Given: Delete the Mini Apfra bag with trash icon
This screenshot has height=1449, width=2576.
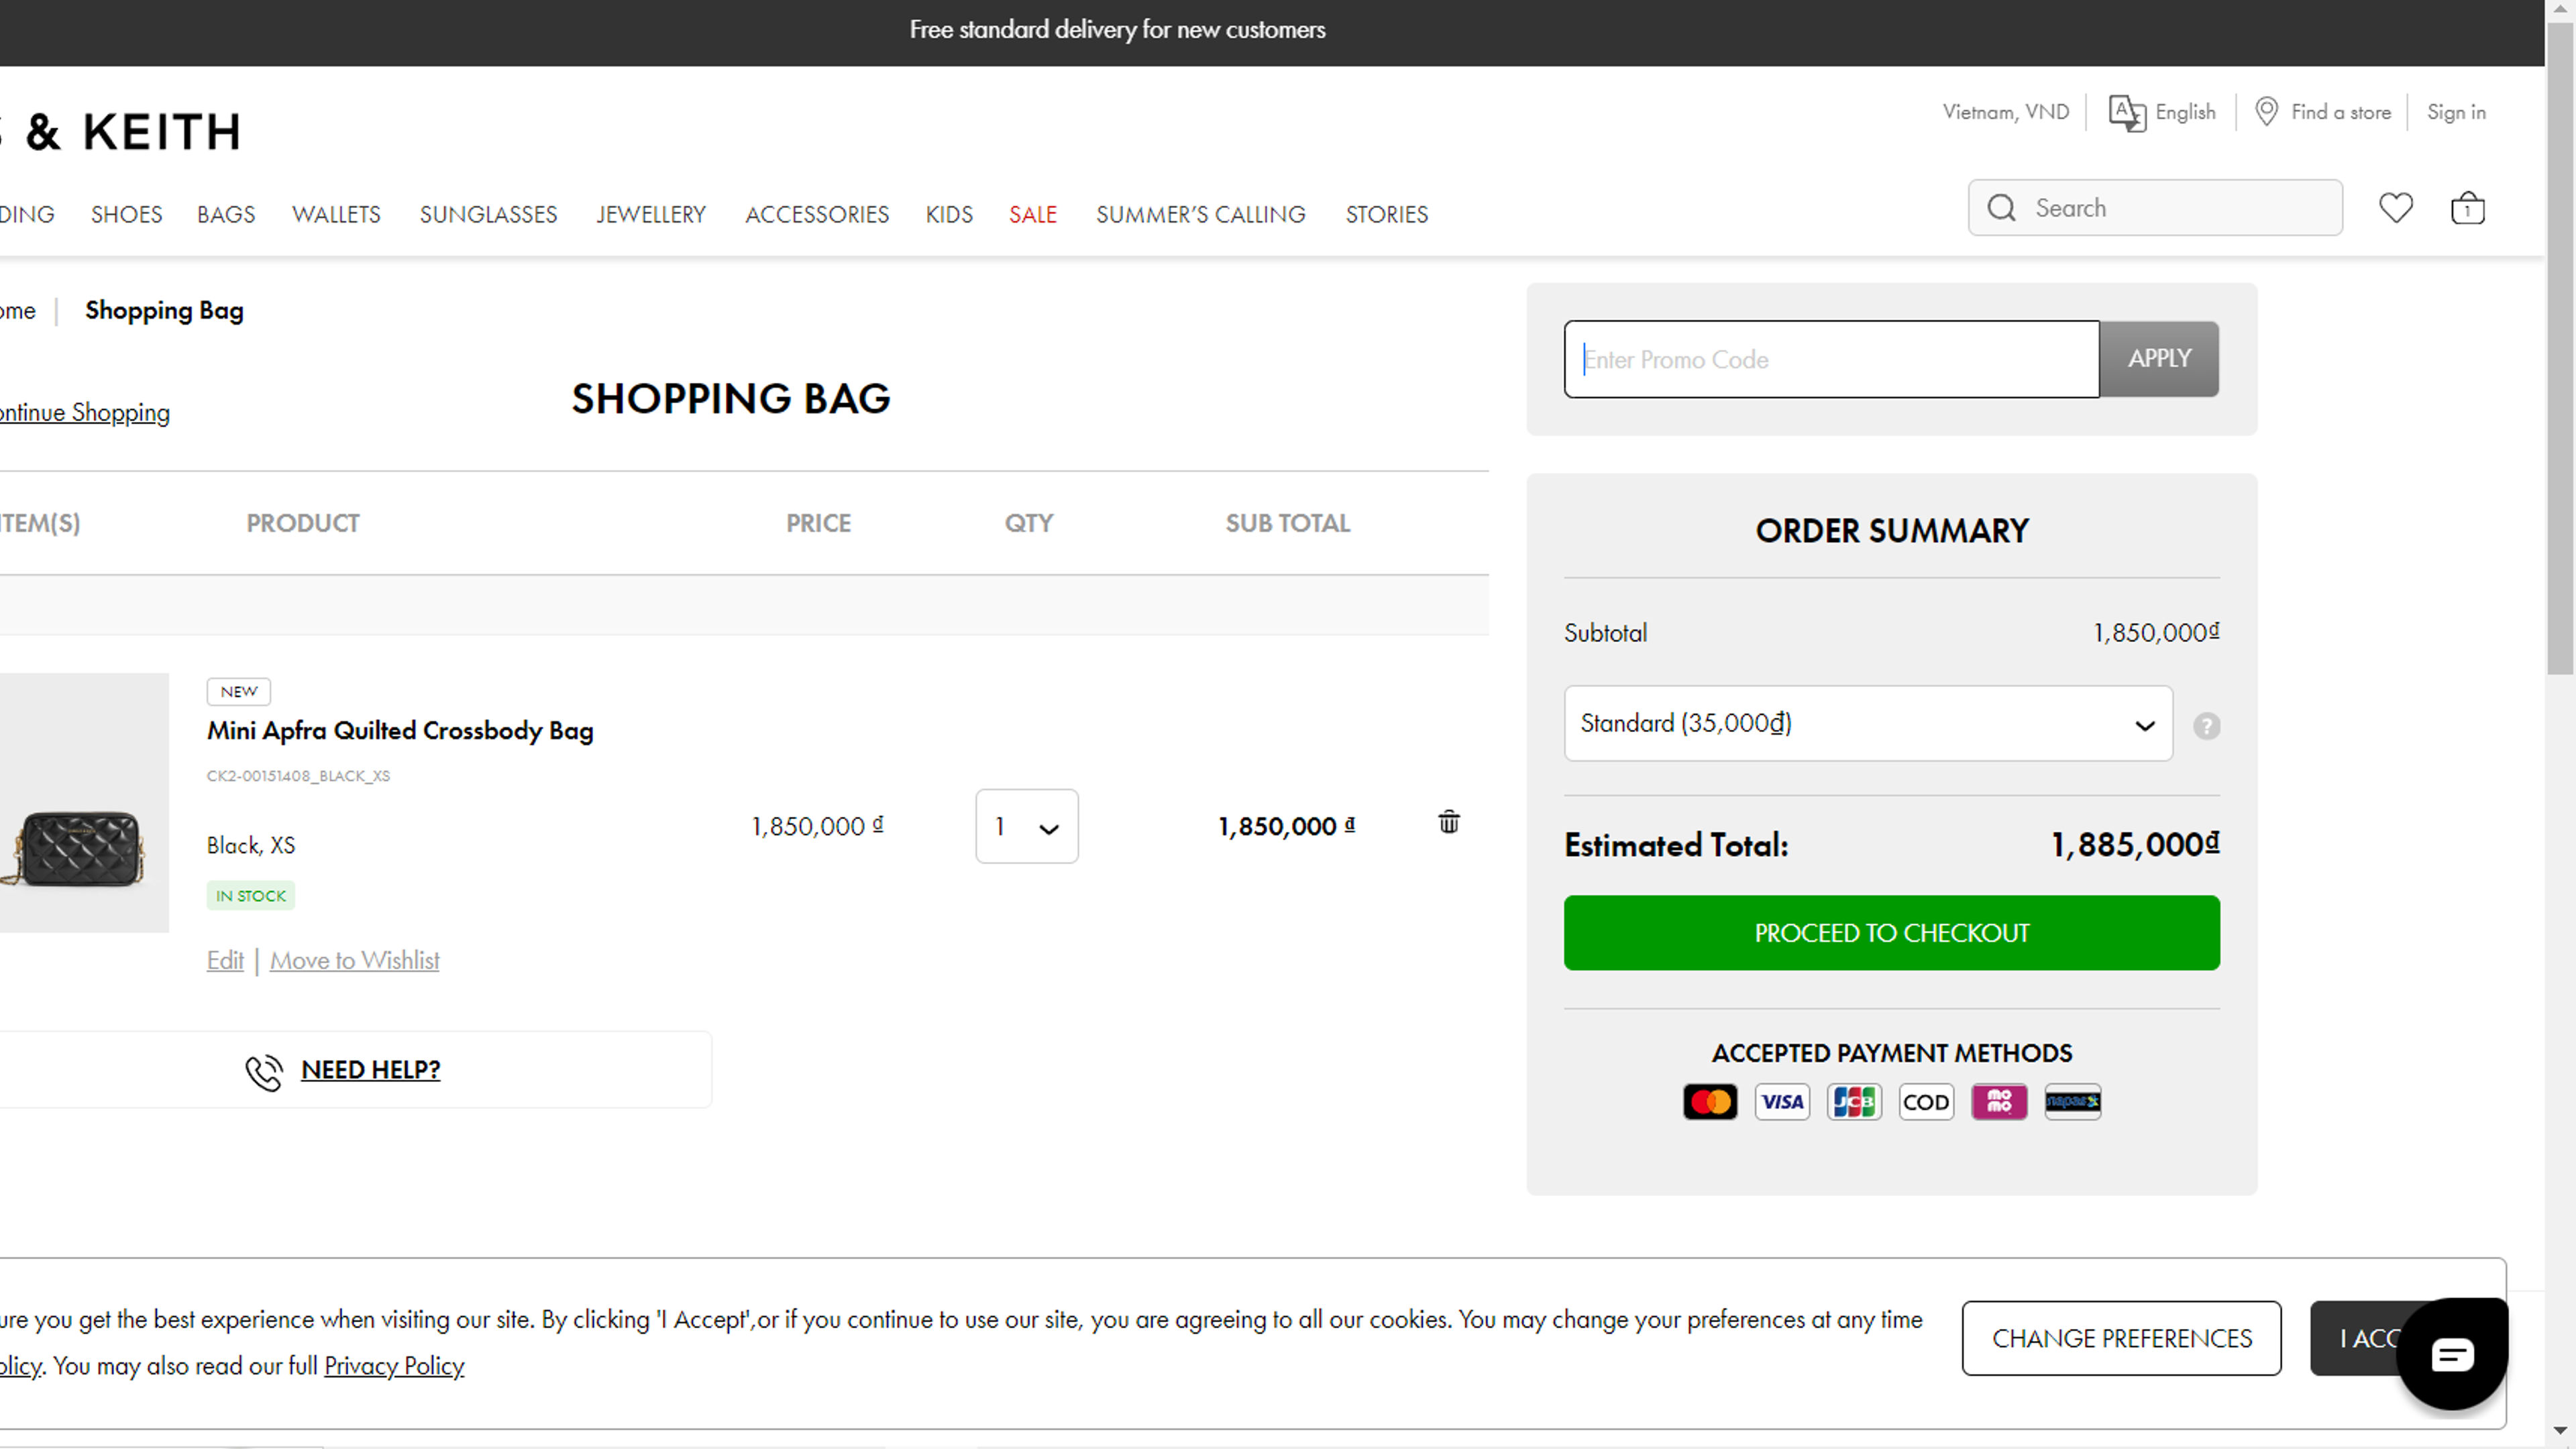Looking at the screenshot, I should (1448, 822).
